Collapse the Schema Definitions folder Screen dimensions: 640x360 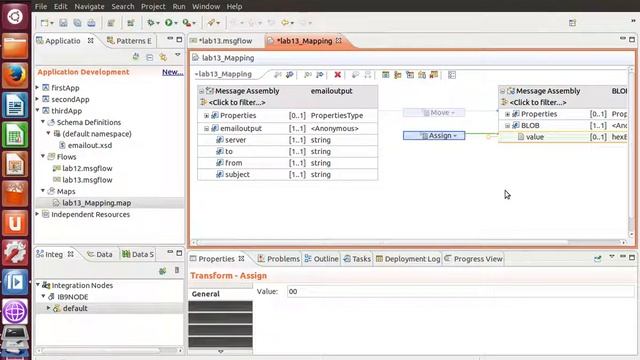tap(43, 122)
